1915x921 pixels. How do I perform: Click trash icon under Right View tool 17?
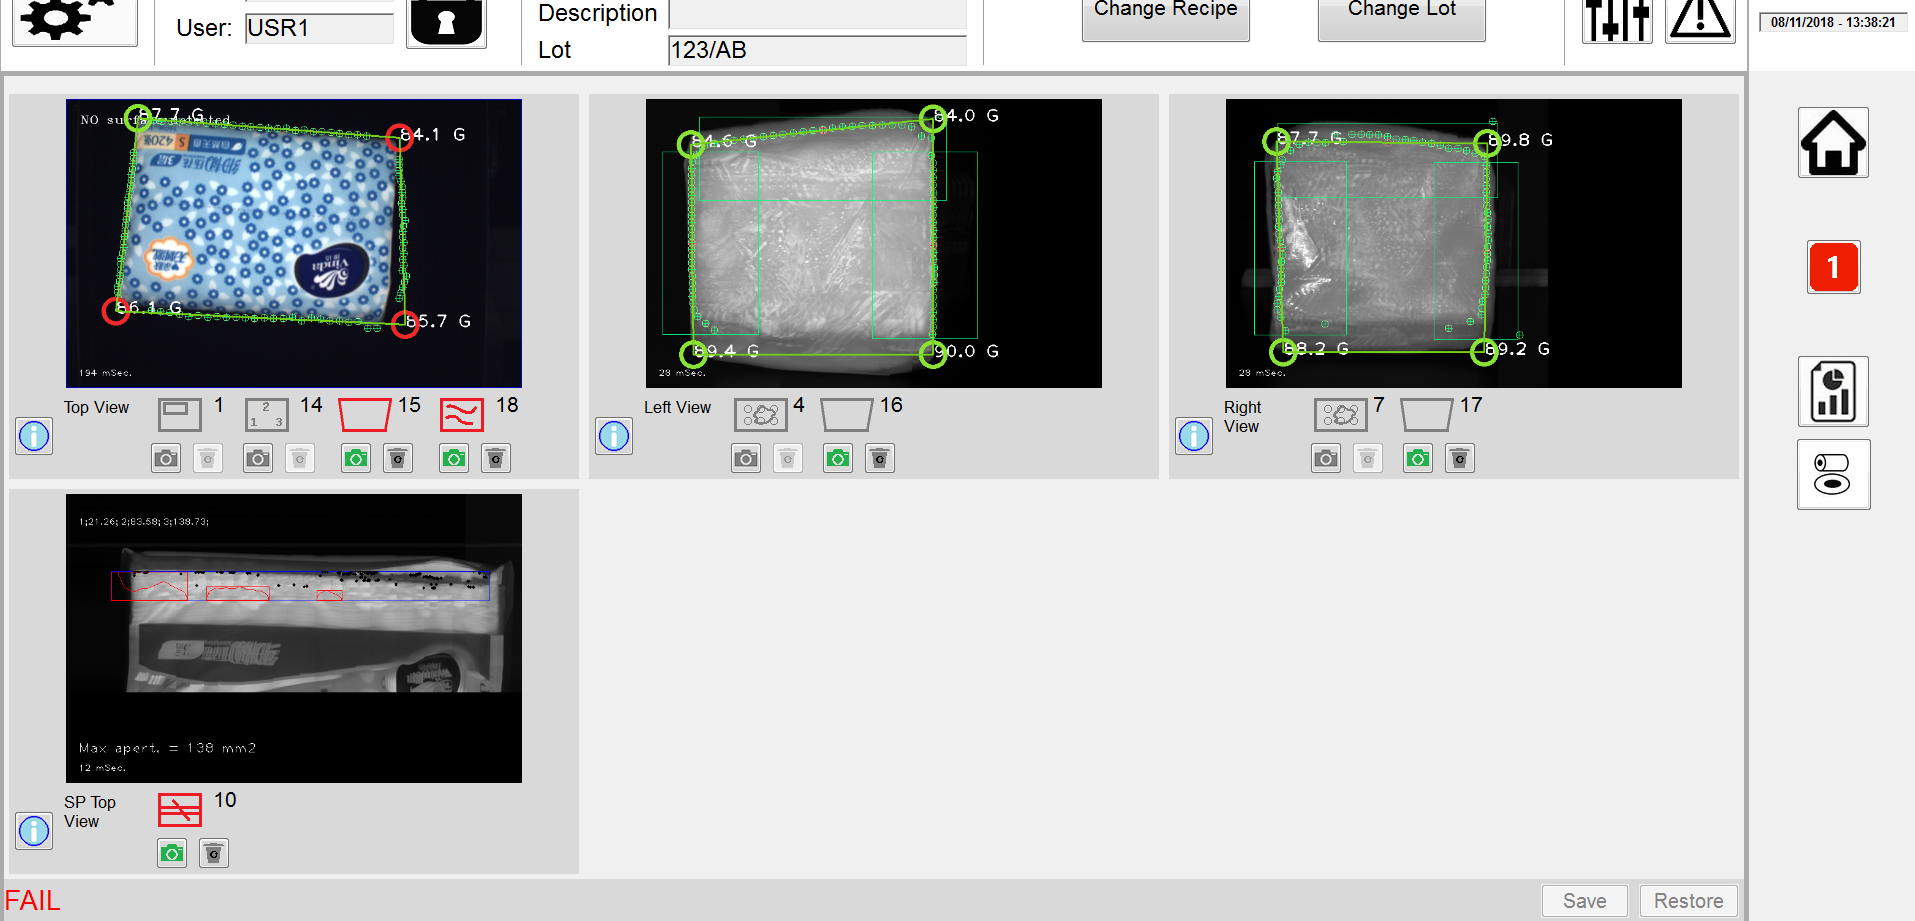click(x=1460, y=458)
